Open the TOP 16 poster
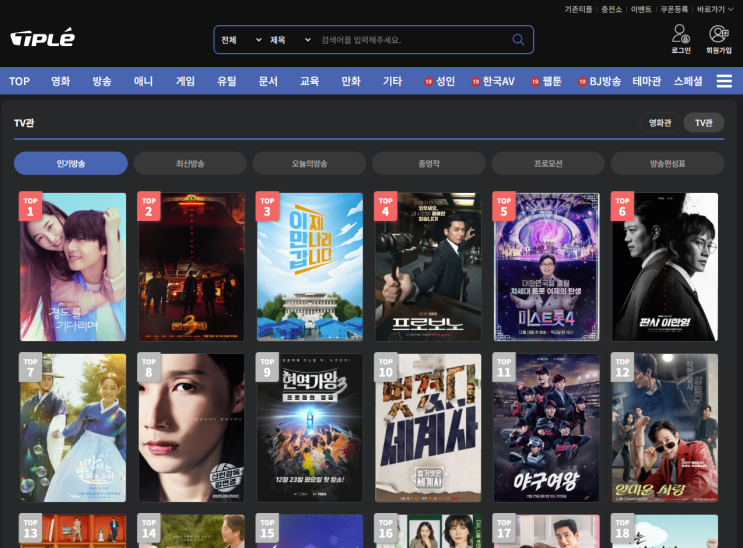Image resolution: width=743 pixels, height=548 pixels. pyautogui.click(x=428, y=531)
